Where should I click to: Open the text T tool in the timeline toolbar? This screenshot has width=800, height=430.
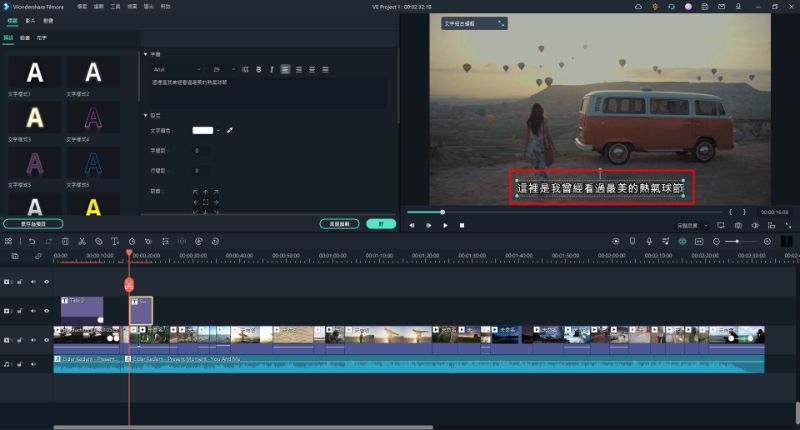[x=115, y=241]
